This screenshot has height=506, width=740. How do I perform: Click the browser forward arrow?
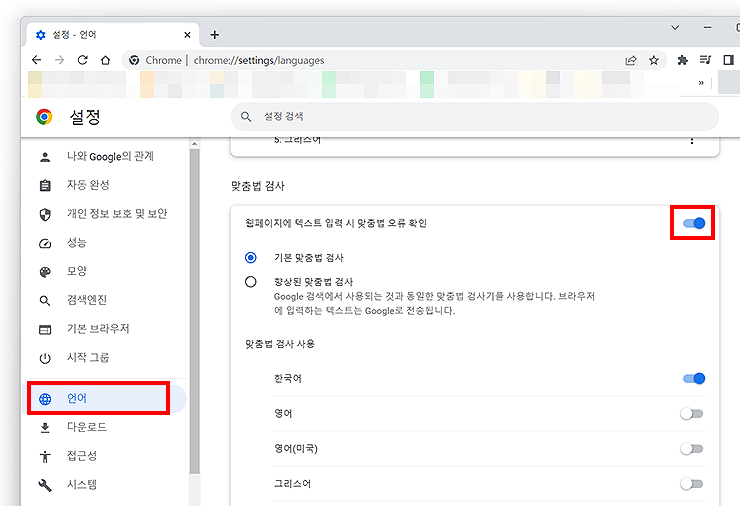pyautogui.click(x=59, y=60)
